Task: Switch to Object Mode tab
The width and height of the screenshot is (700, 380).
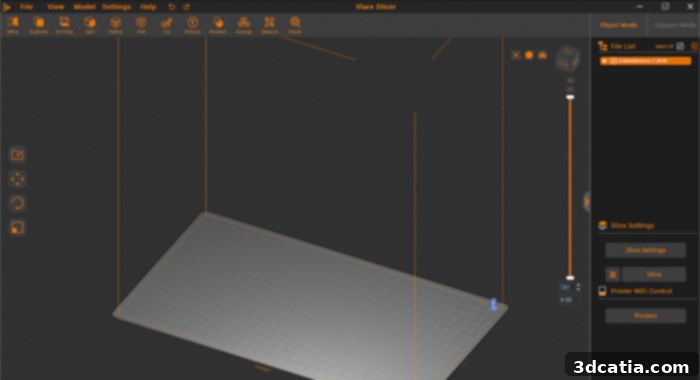Action: pyautogui.click(x=618, y=25)
